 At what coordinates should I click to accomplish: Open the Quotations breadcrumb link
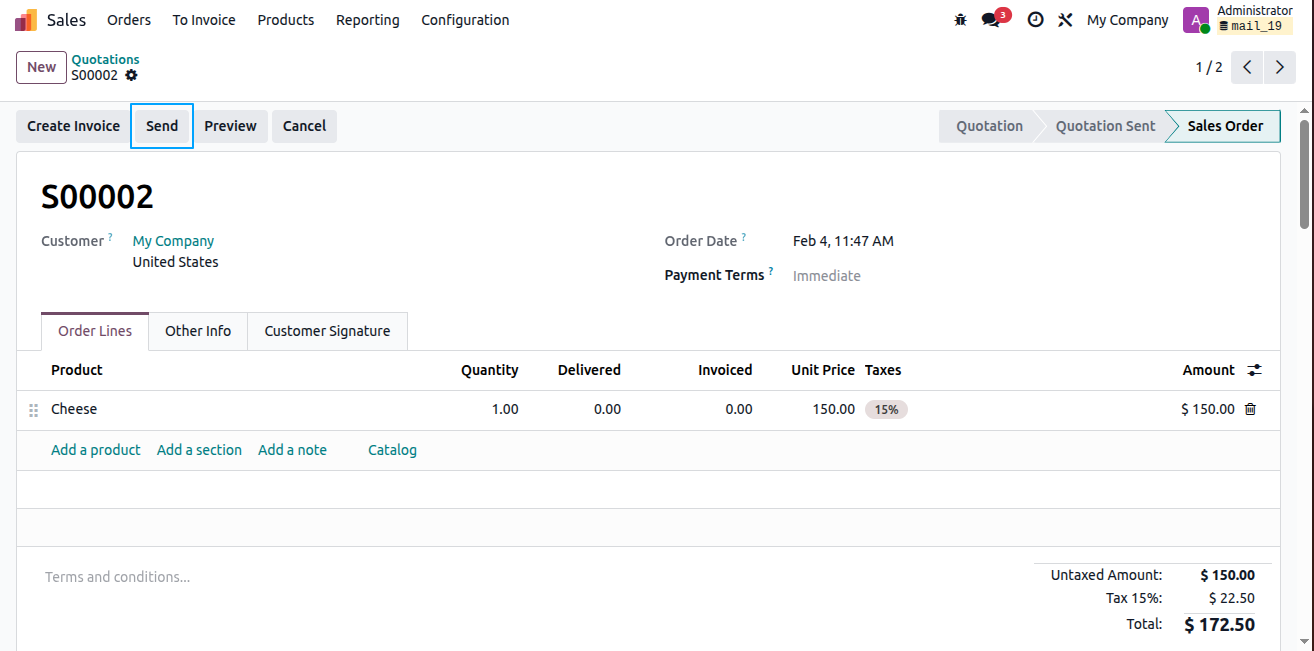105,60
